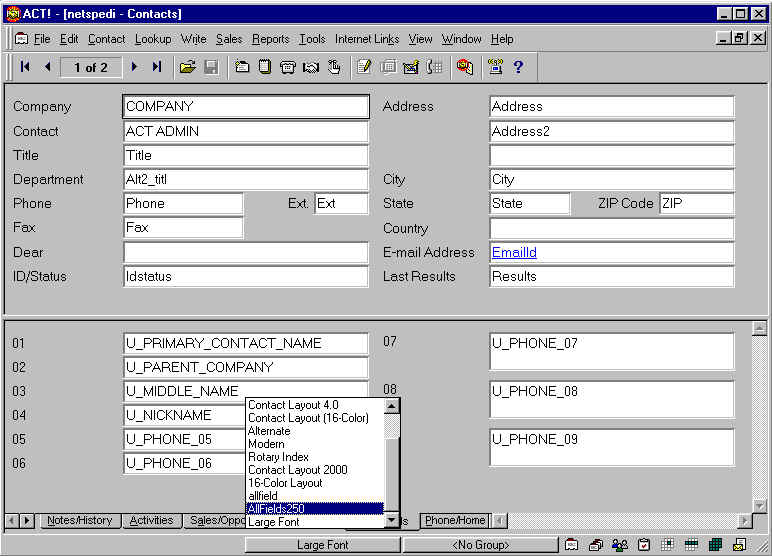Create e-mail message from toolbar

pos(411,66)
